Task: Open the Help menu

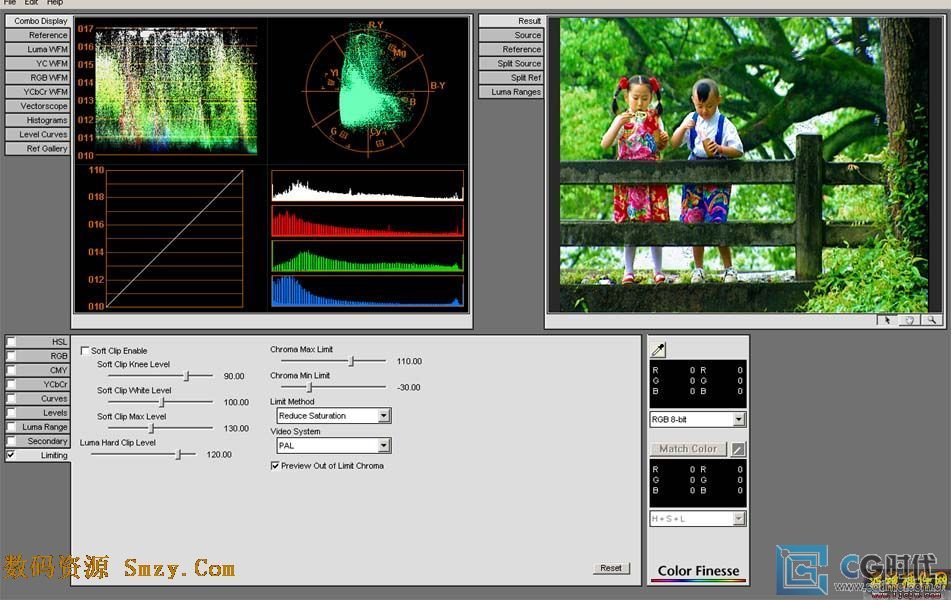Action: 55,2
